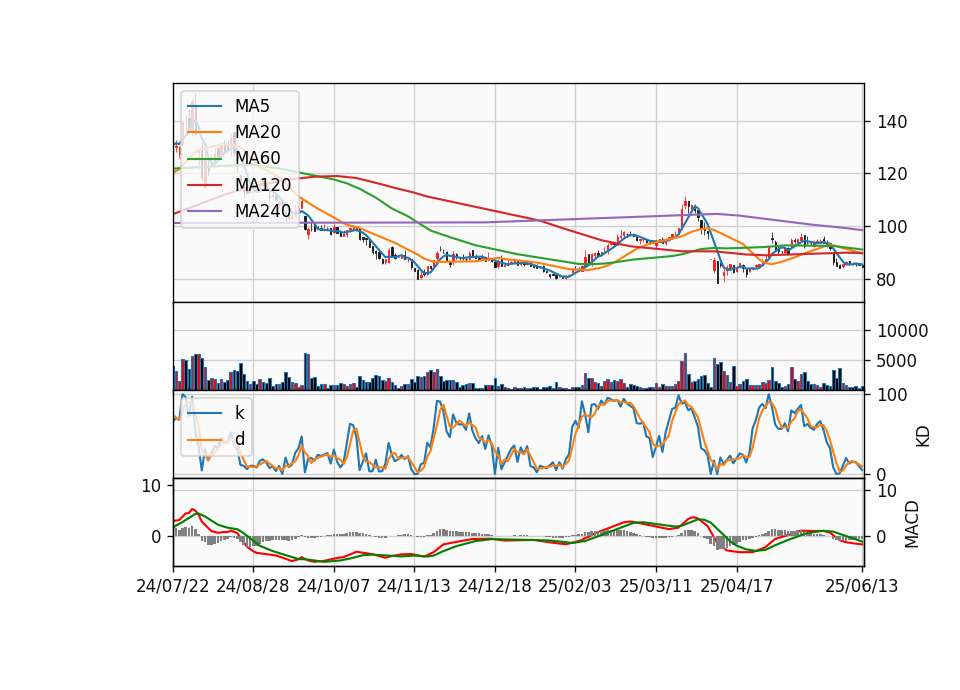
Task: Click the 120 price axis label
Action: click(x=892, y=174)
